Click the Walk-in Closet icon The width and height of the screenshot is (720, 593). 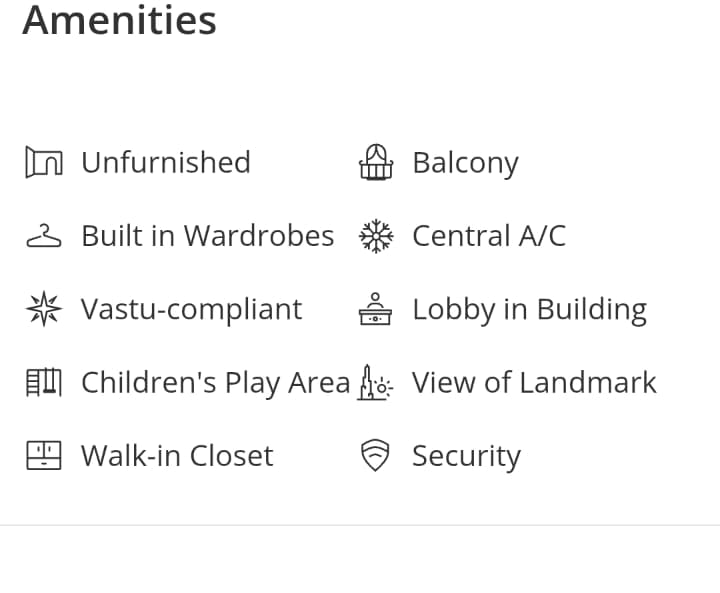click(x=43, y=456)
